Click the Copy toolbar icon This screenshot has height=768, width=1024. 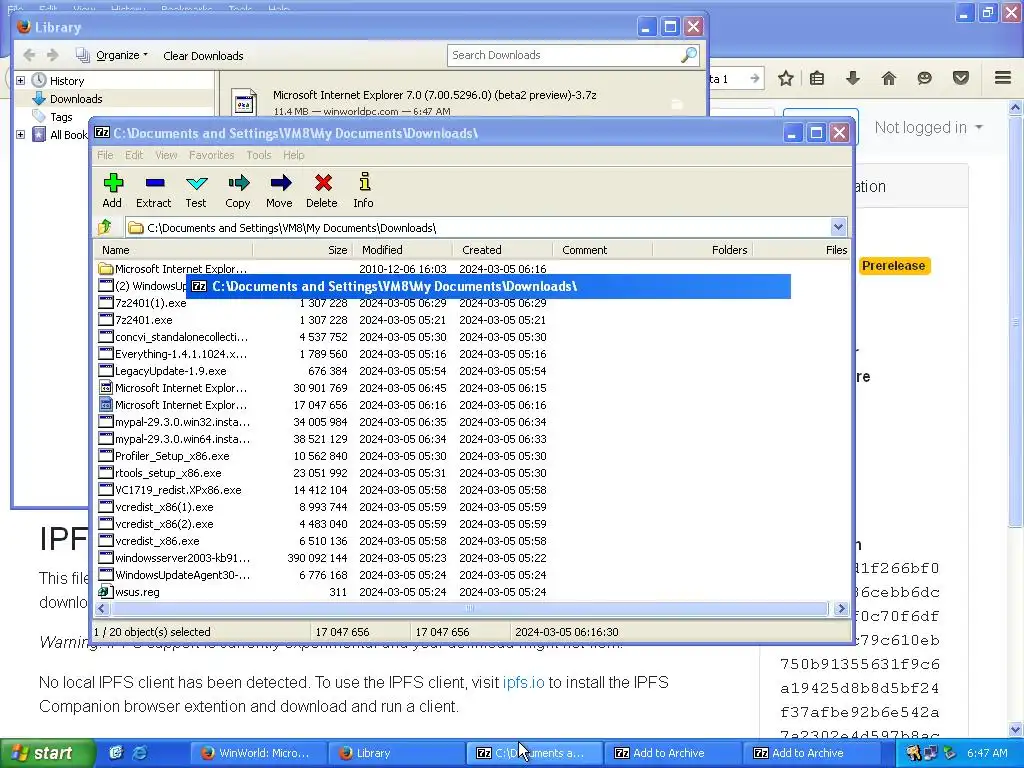(238, 184)
